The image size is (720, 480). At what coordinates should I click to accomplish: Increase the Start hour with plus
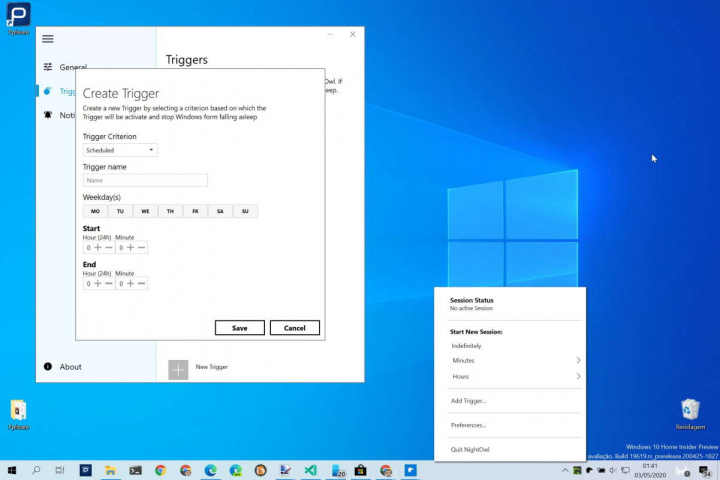(98, 247)
